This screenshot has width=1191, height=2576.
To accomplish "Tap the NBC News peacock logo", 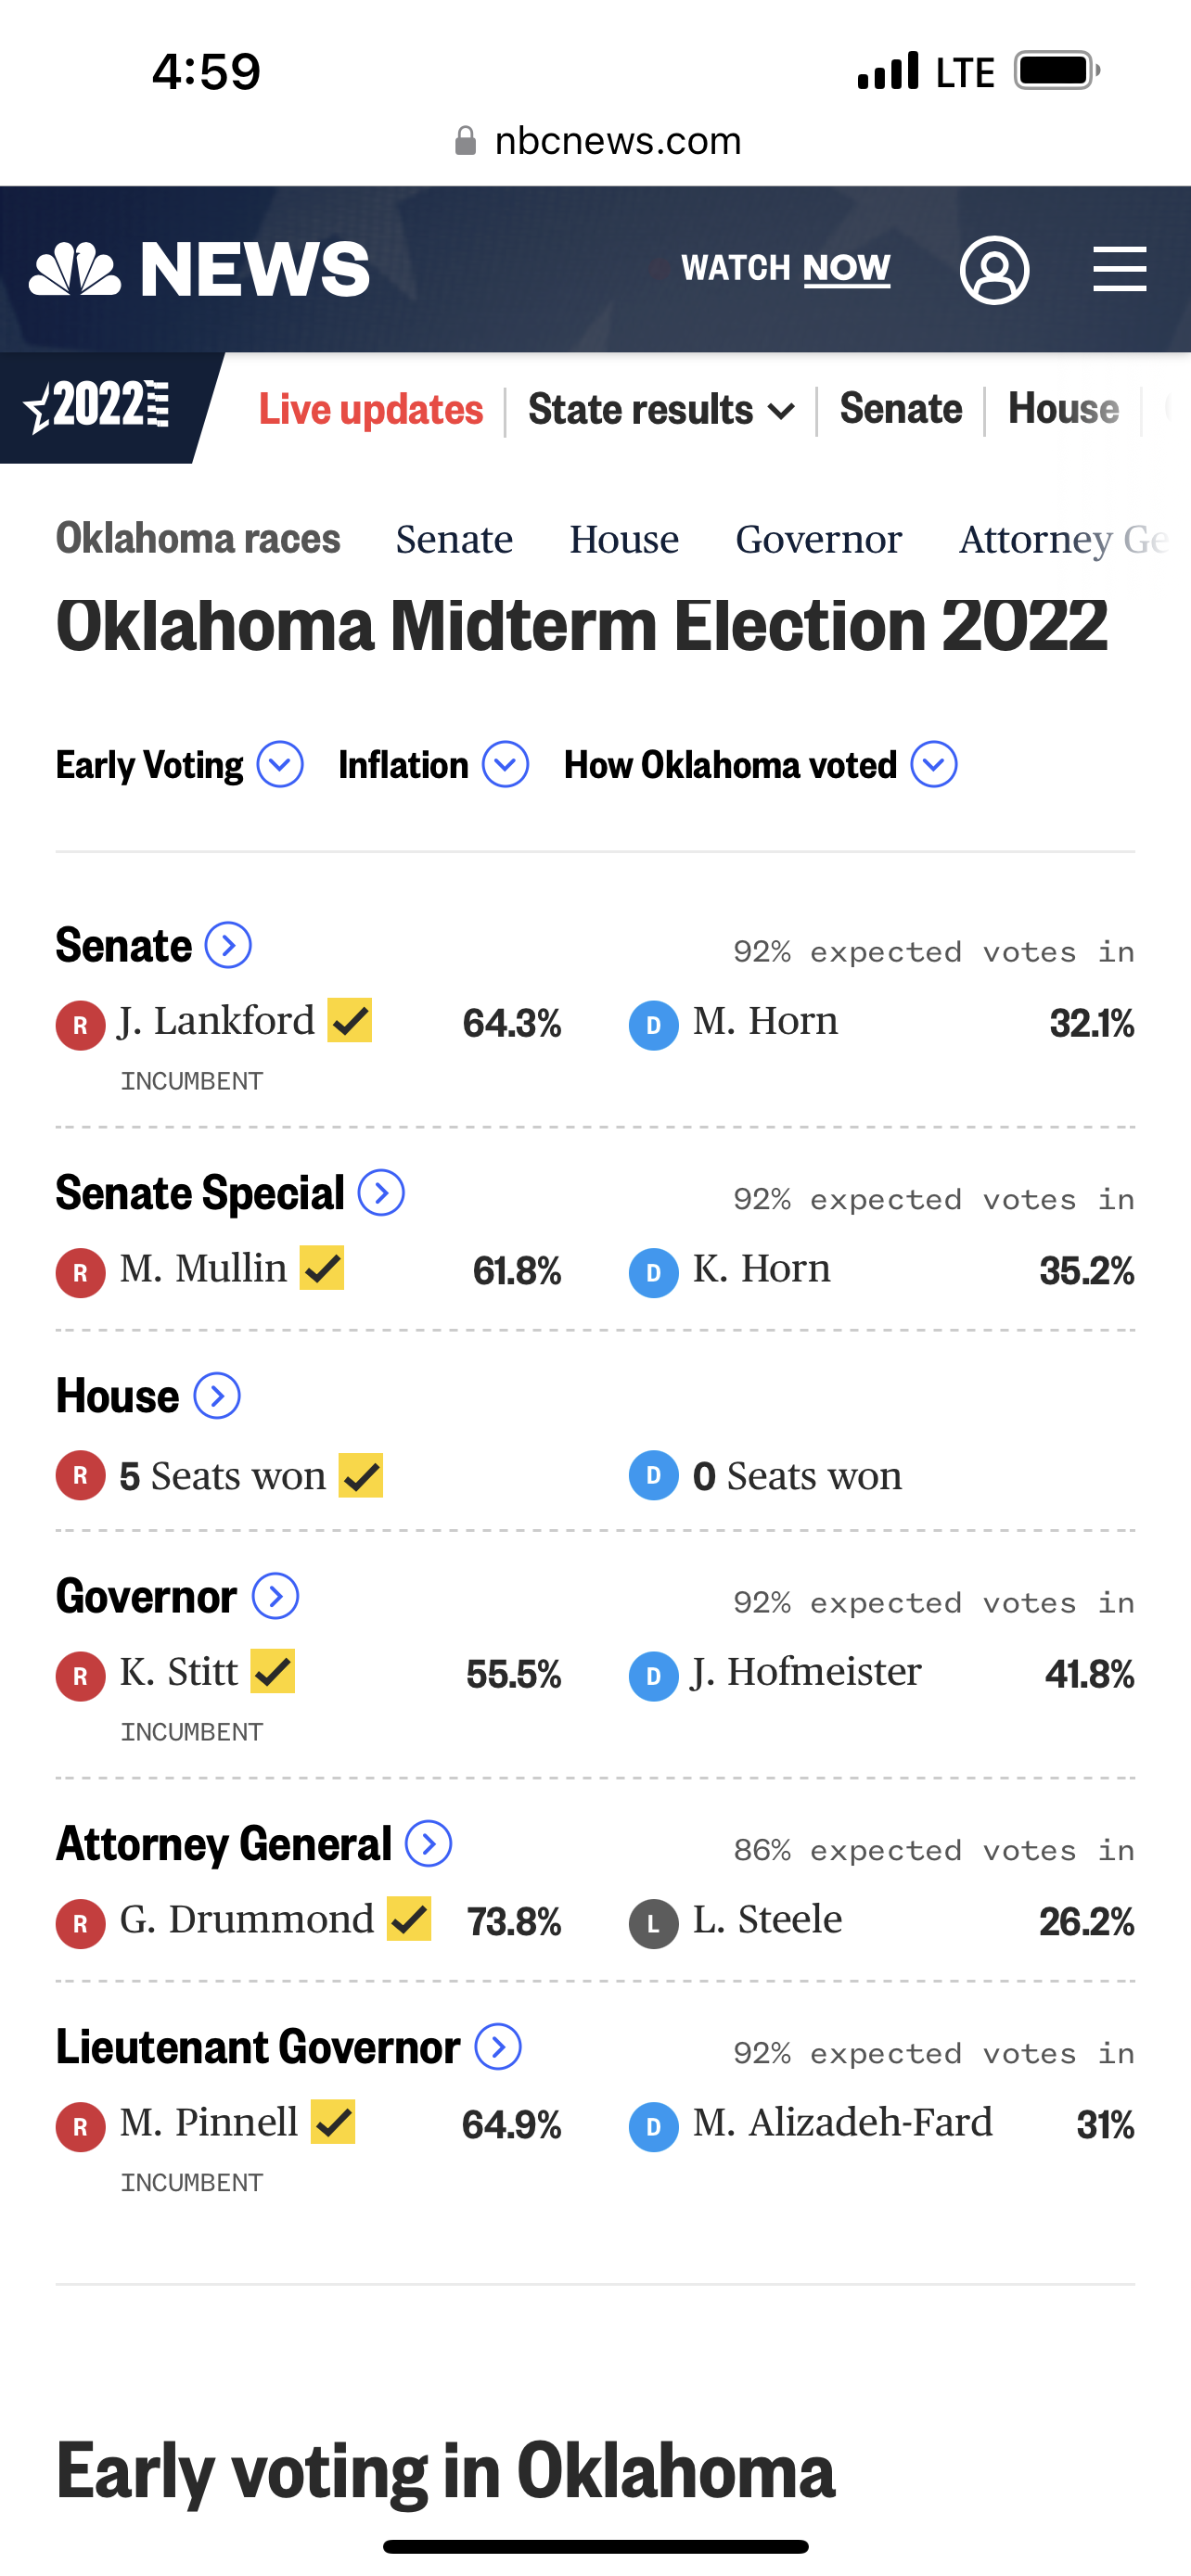I will pyautogui.click(x=75, y=270).
